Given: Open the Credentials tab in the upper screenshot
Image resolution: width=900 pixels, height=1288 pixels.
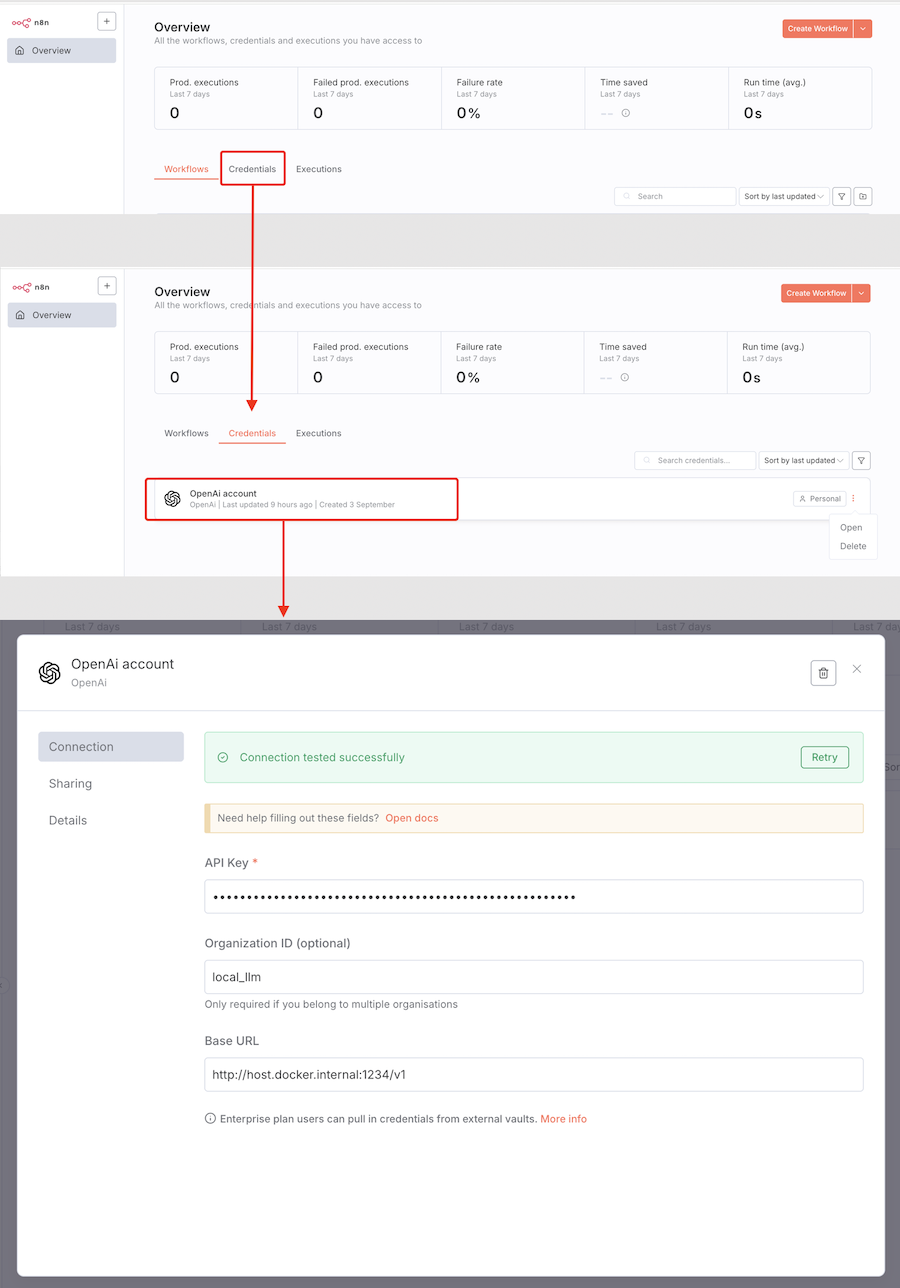Looking at the screenshot, I should [x=252, y=169].
